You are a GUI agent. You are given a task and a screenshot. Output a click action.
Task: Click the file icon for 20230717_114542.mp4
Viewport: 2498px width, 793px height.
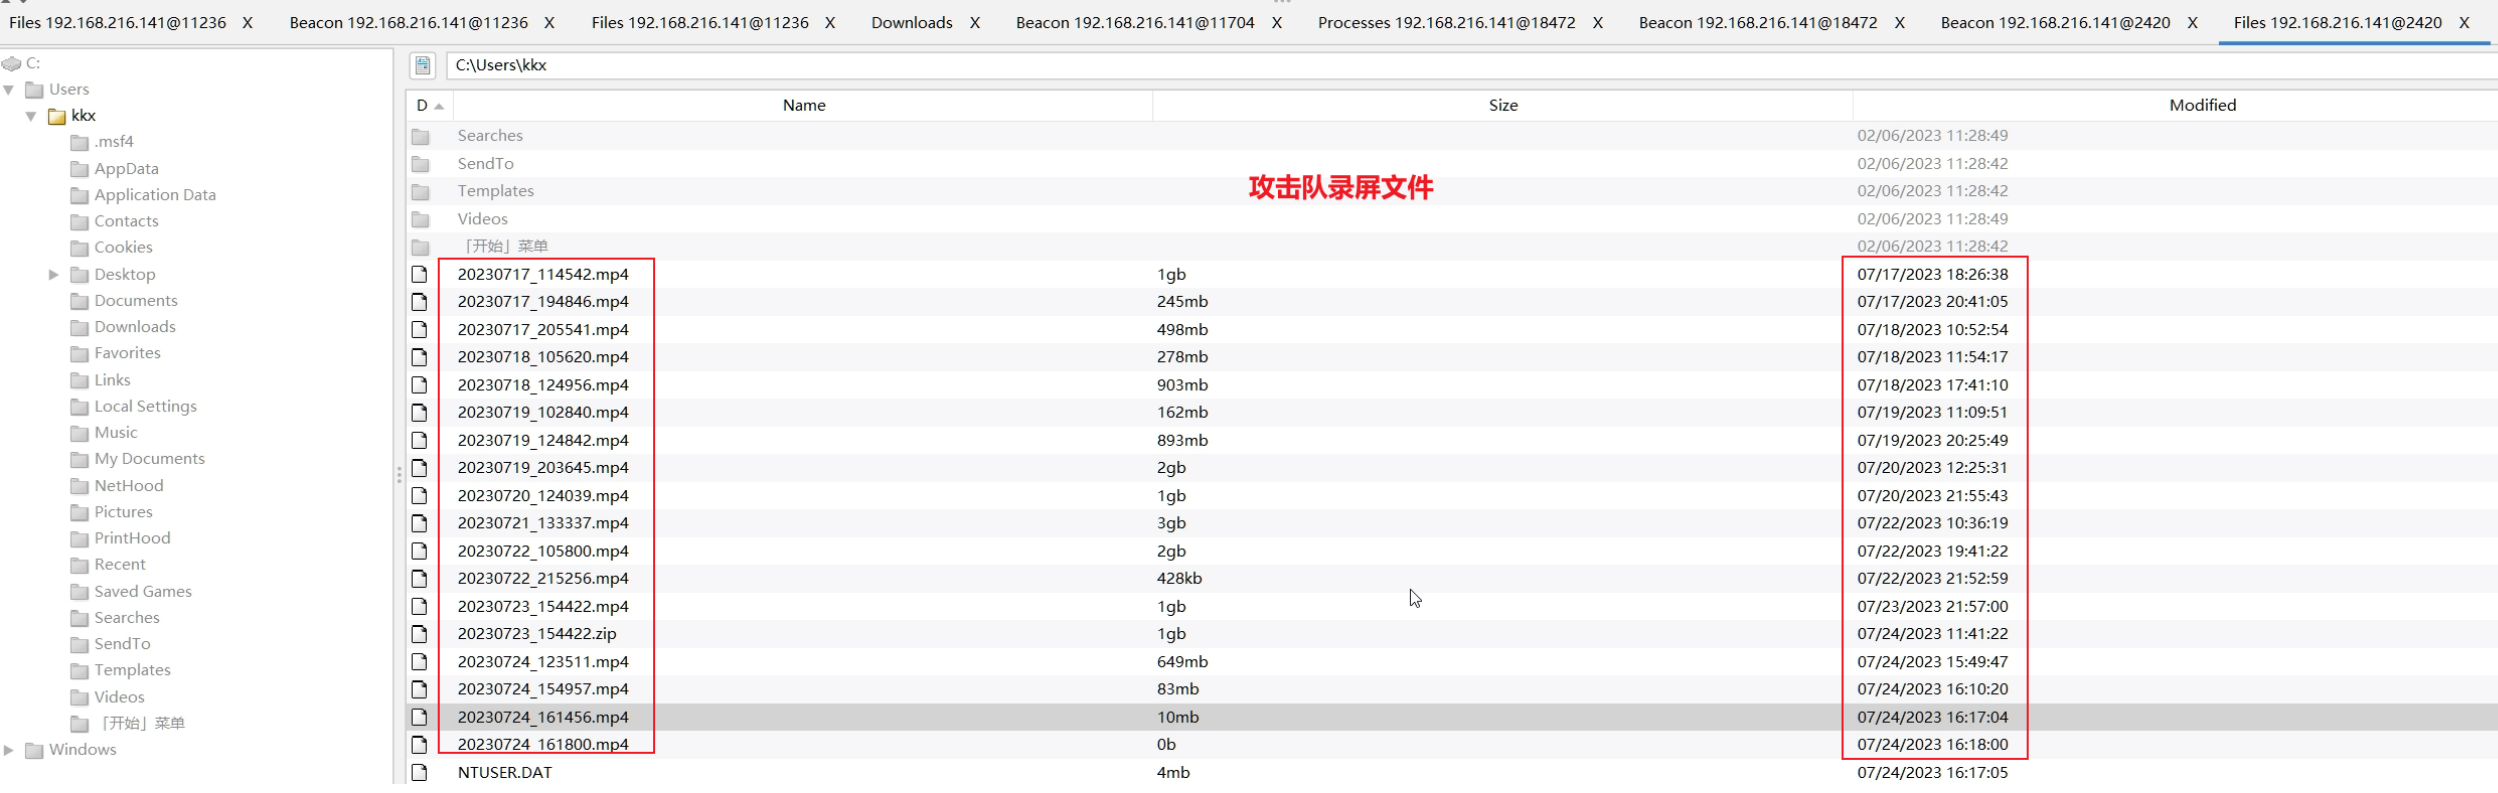point(420,274)
